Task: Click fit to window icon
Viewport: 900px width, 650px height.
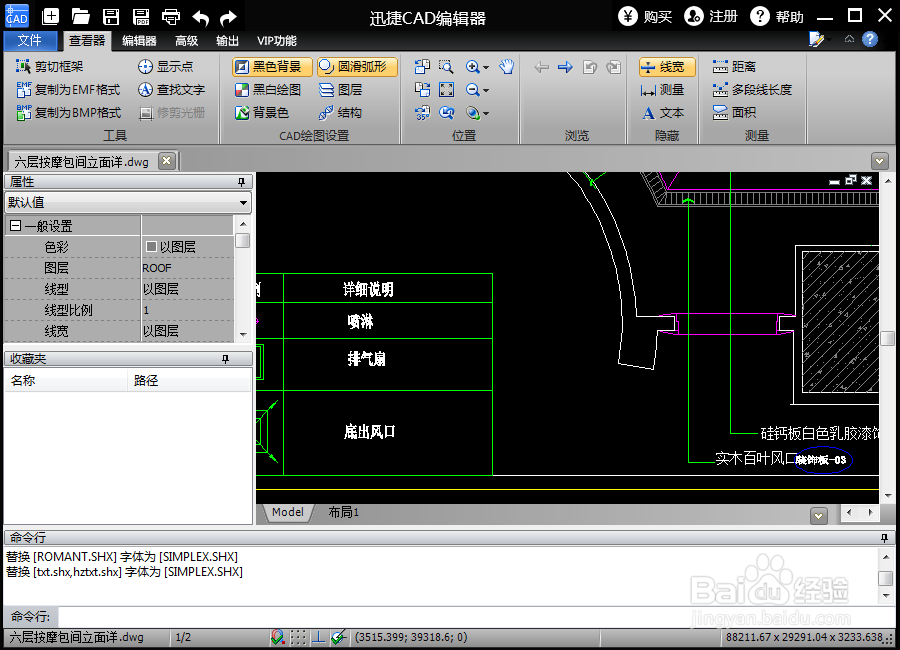Action: tap(446, 90)
